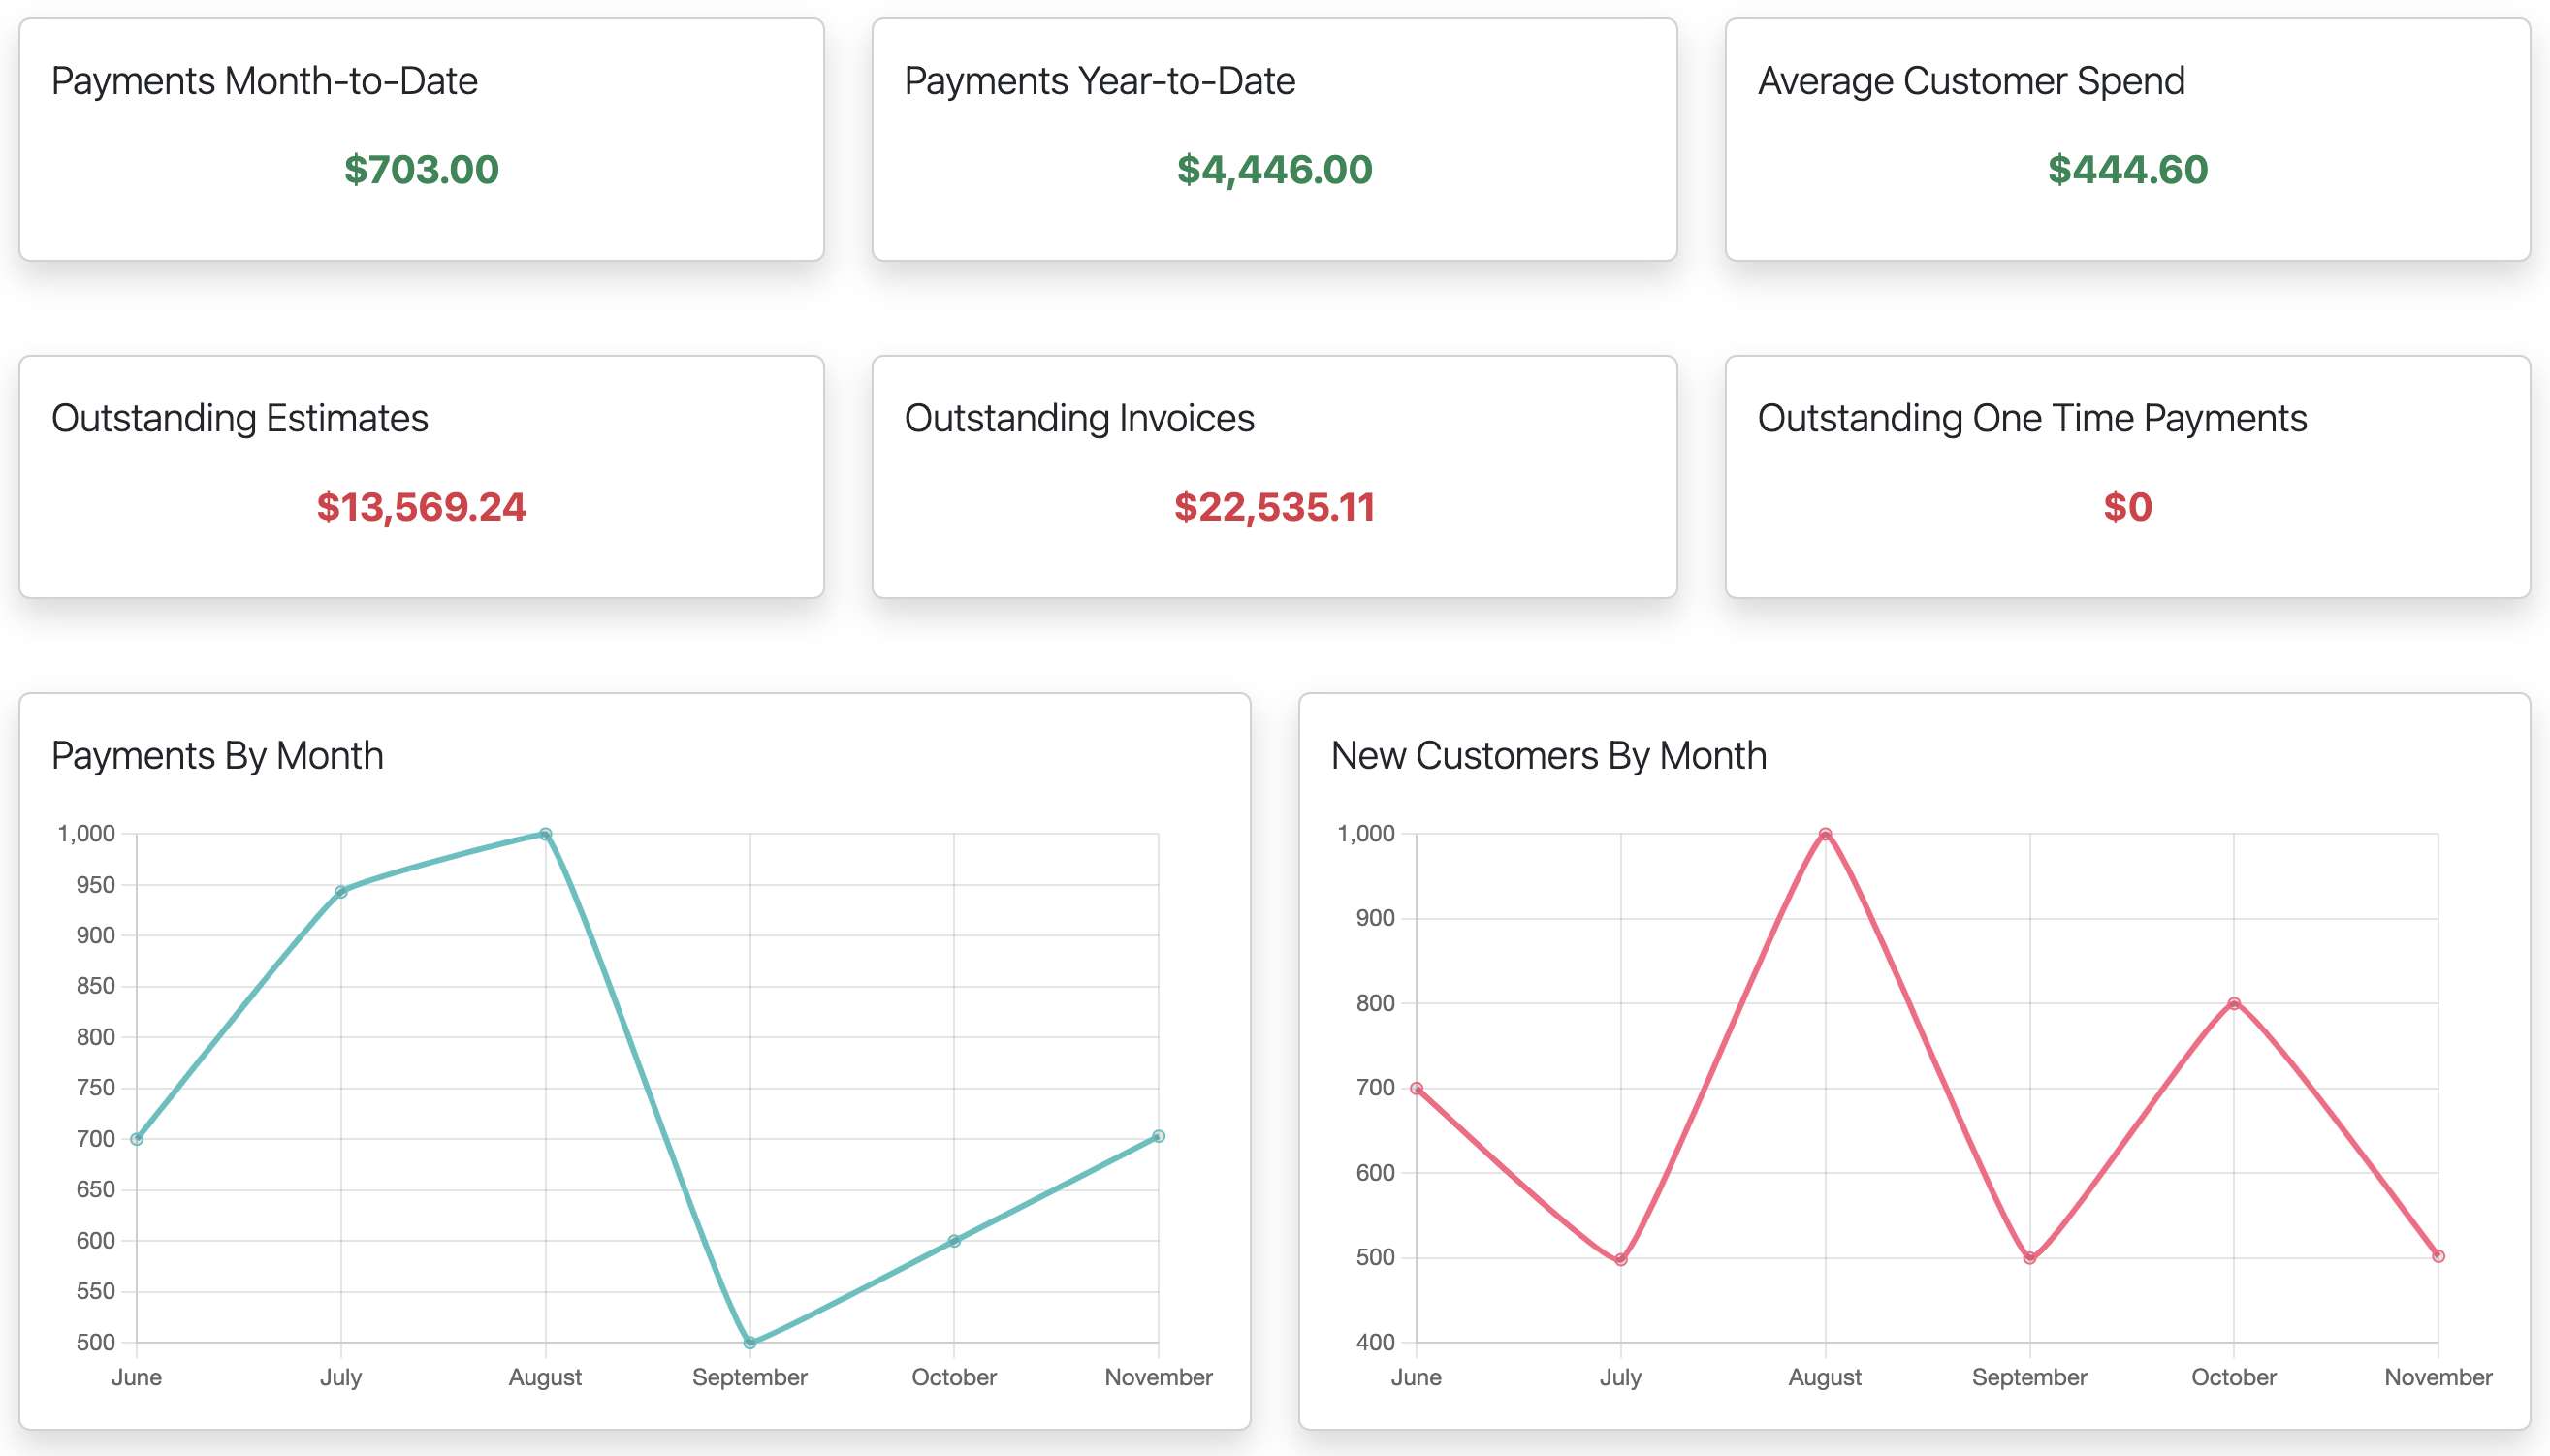Select the August peak on Payments chart
The height and width of the screenshot is (1456, 2550).
coord(545,832)
